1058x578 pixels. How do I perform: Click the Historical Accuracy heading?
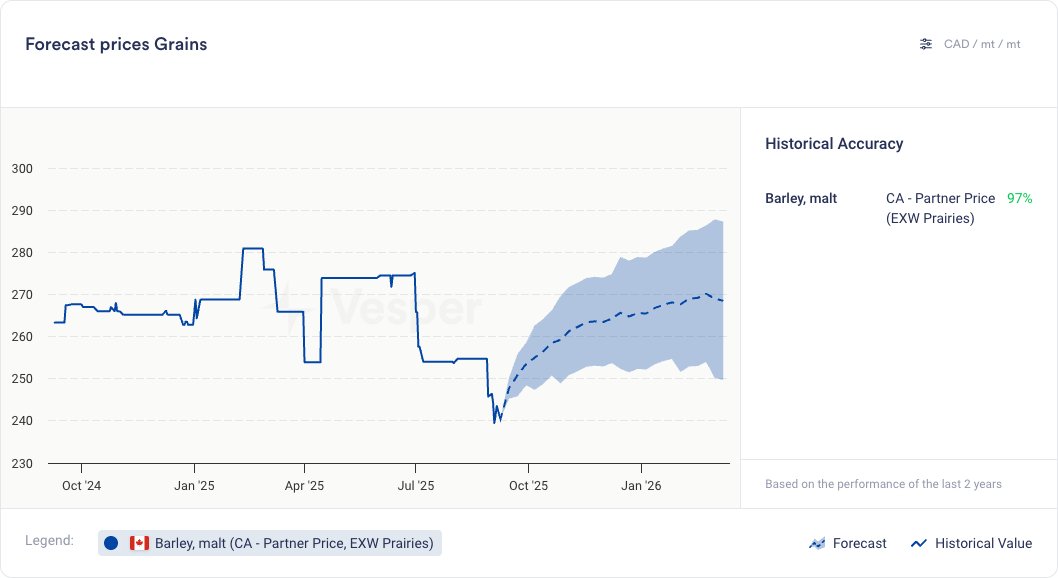[x=834, y=144]
